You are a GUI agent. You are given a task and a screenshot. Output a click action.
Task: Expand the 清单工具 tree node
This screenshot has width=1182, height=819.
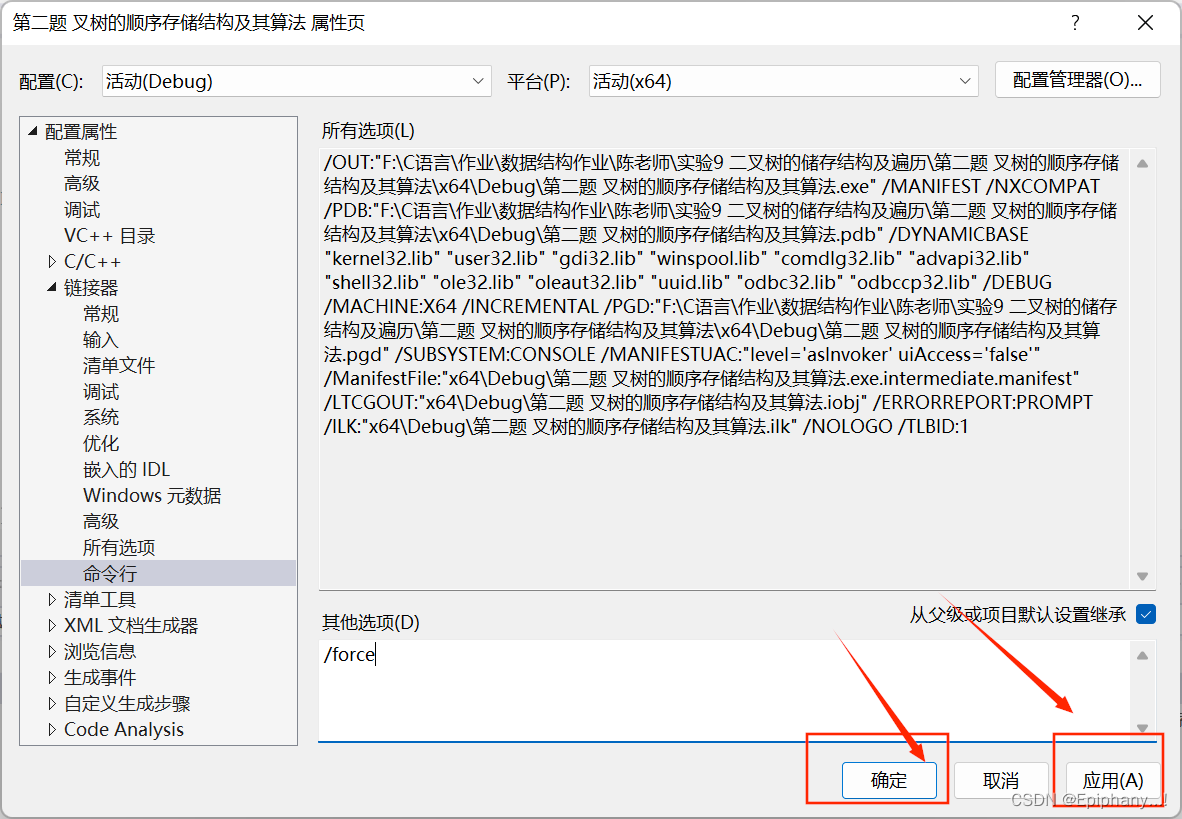51,599
